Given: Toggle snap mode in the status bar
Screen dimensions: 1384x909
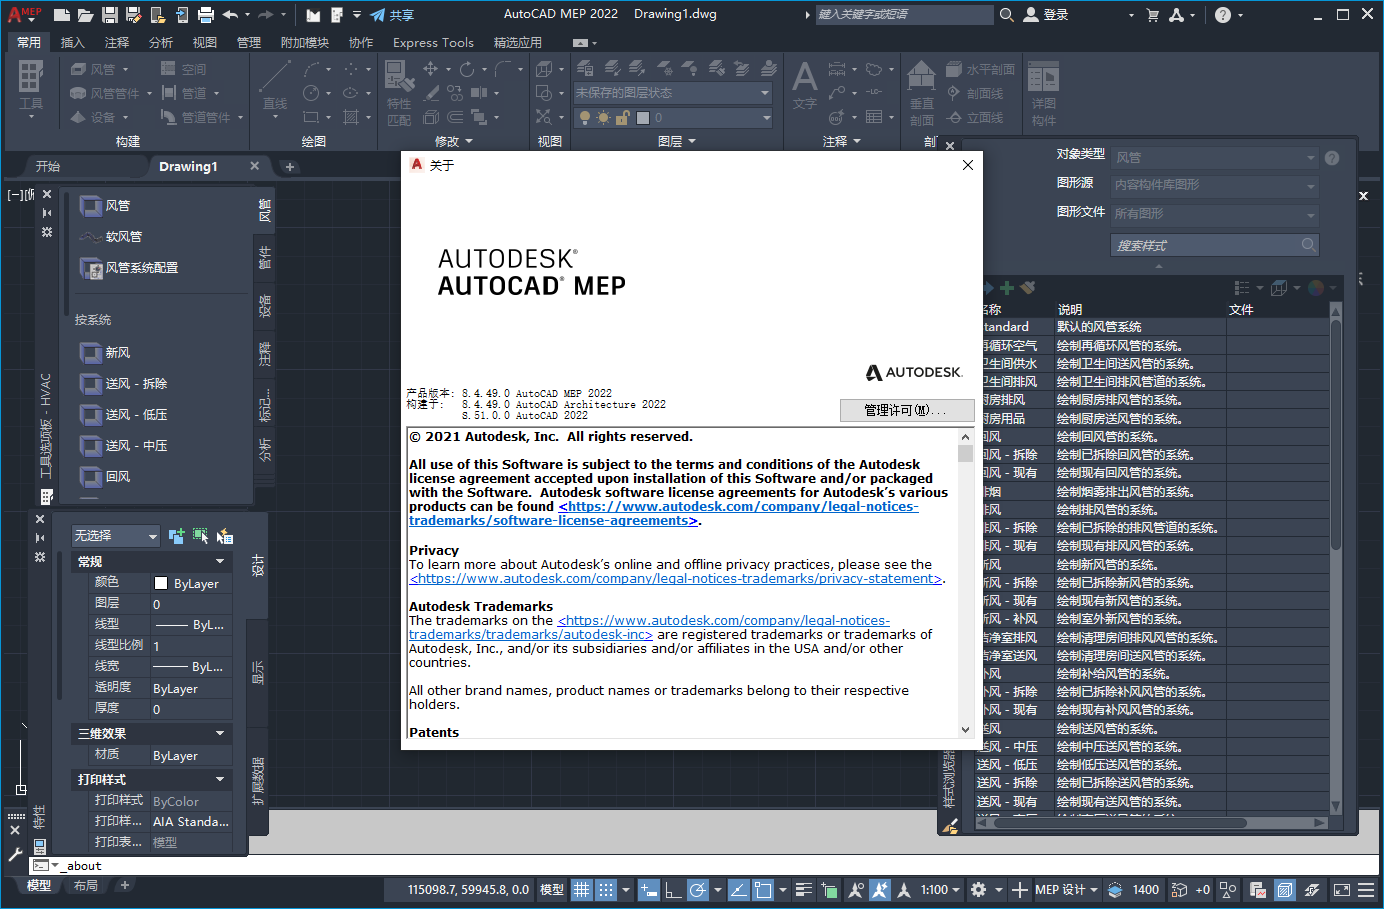Looking at the screenshot, I should point(604,889).
